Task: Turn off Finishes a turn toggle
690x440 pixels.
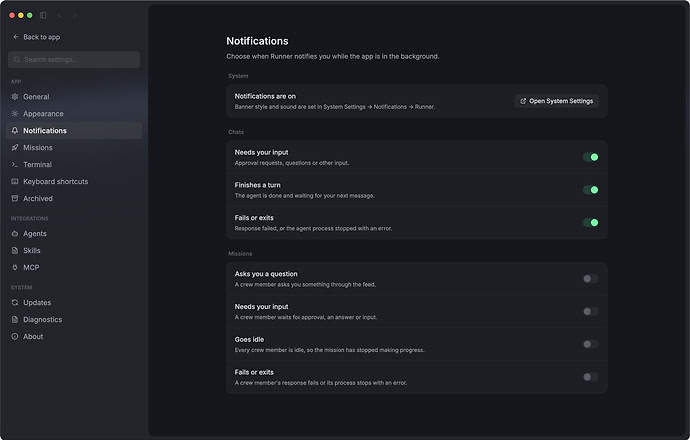Action: [591, 190]
